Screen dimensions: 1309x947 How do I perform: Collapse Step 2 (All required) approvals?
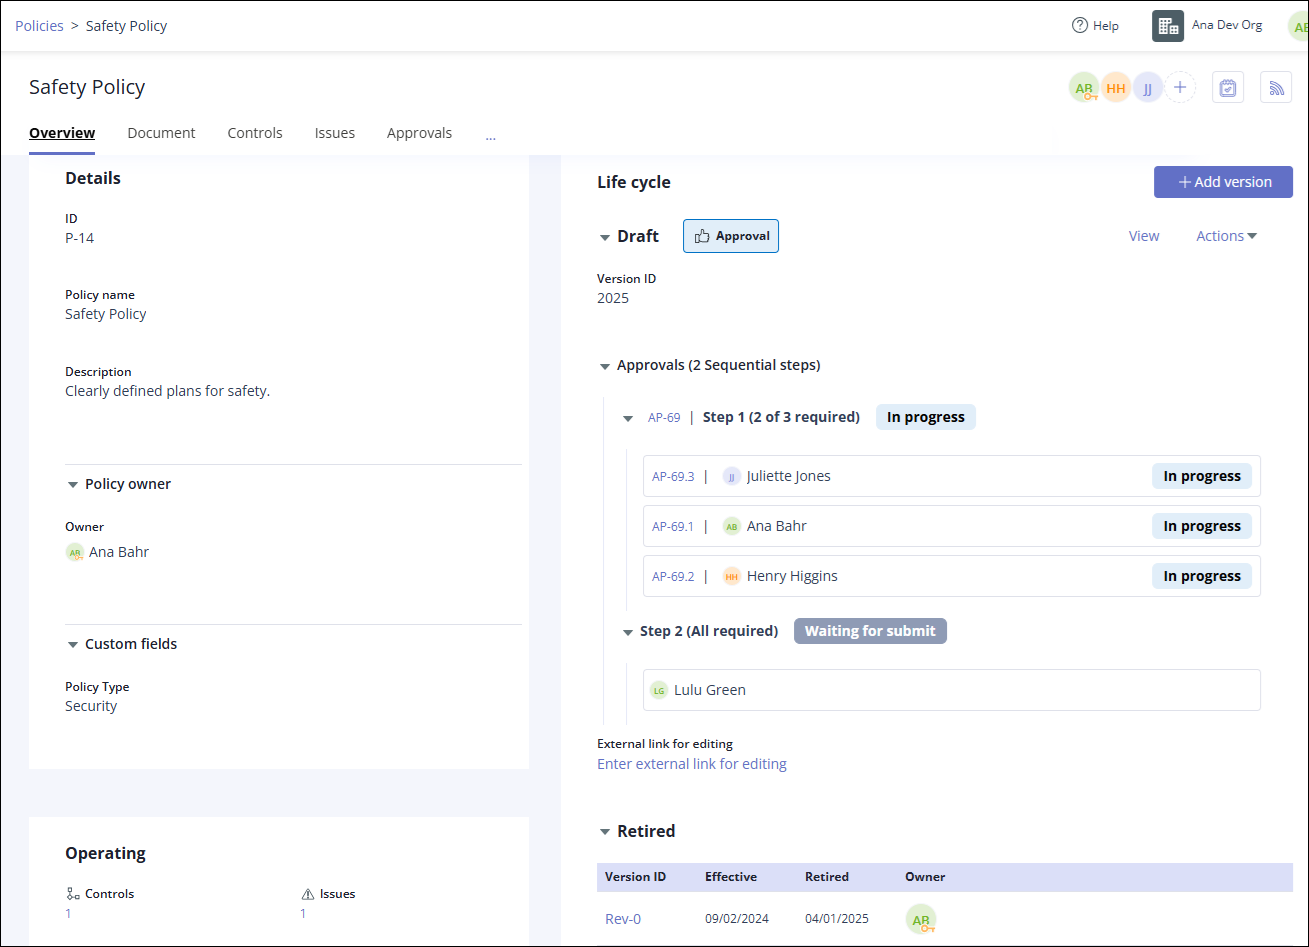[x=628, y=632]
